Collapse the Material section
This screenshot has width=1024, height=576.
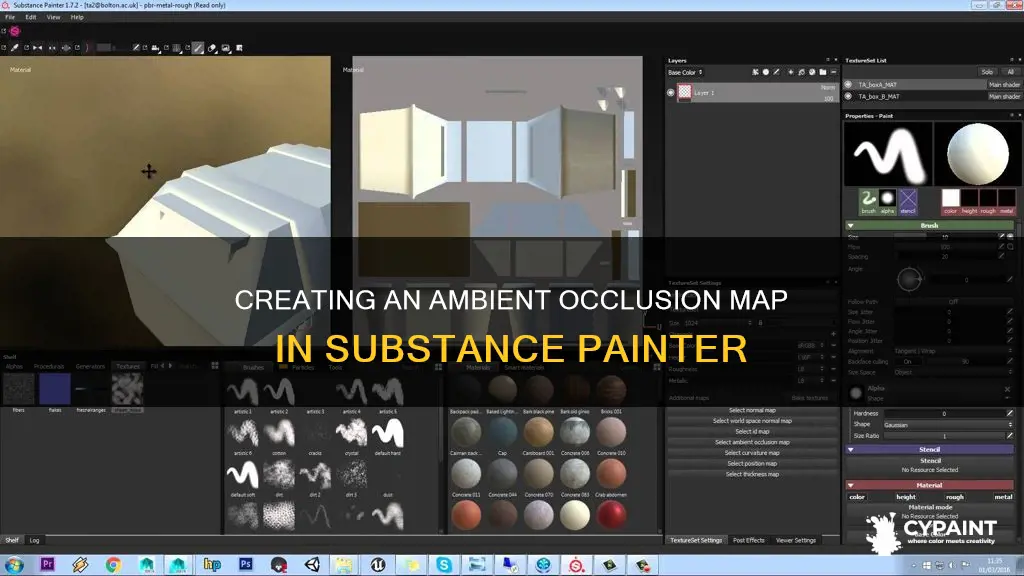point(850,485)
